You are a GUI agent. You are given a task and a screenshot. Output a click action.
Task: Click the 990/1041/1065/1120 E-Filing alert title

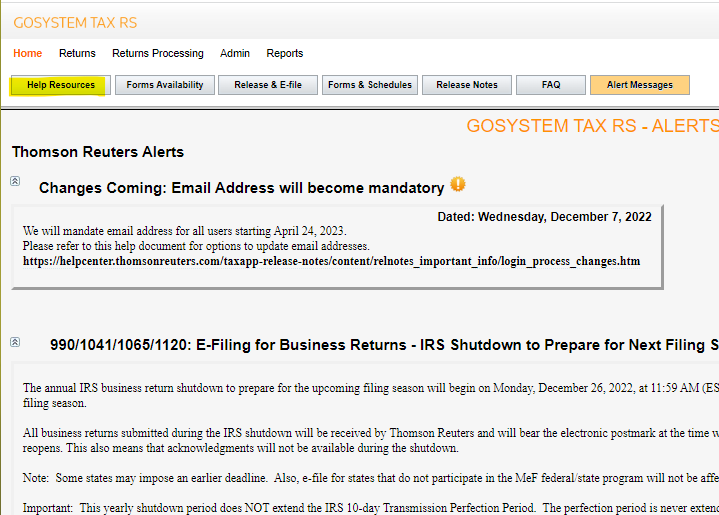[x=384, y=345]
